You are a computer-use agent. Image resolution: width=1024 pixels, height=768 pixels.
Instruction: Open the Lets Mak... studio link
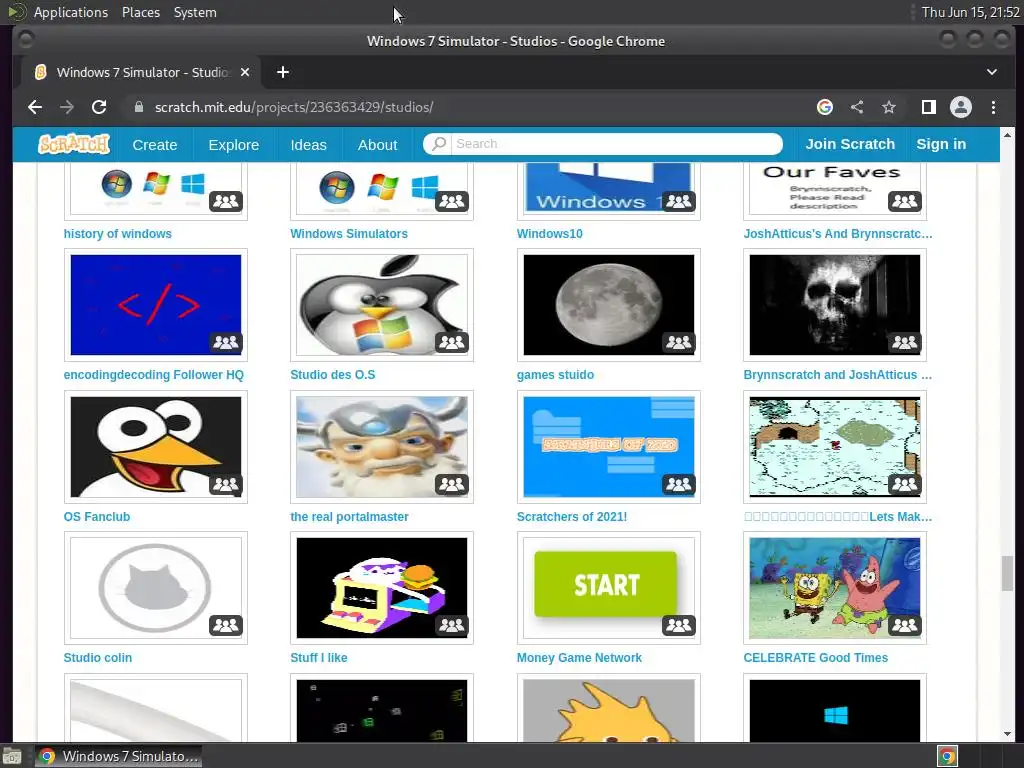[x=838, y=517]
